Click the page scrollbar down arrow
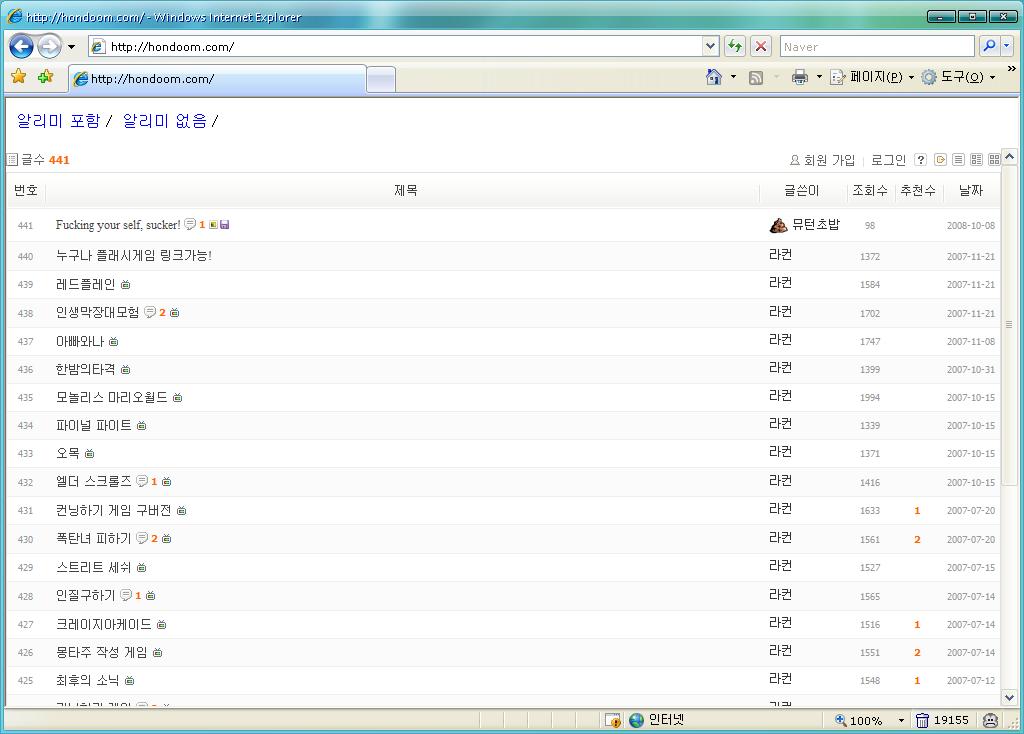 1010,697
